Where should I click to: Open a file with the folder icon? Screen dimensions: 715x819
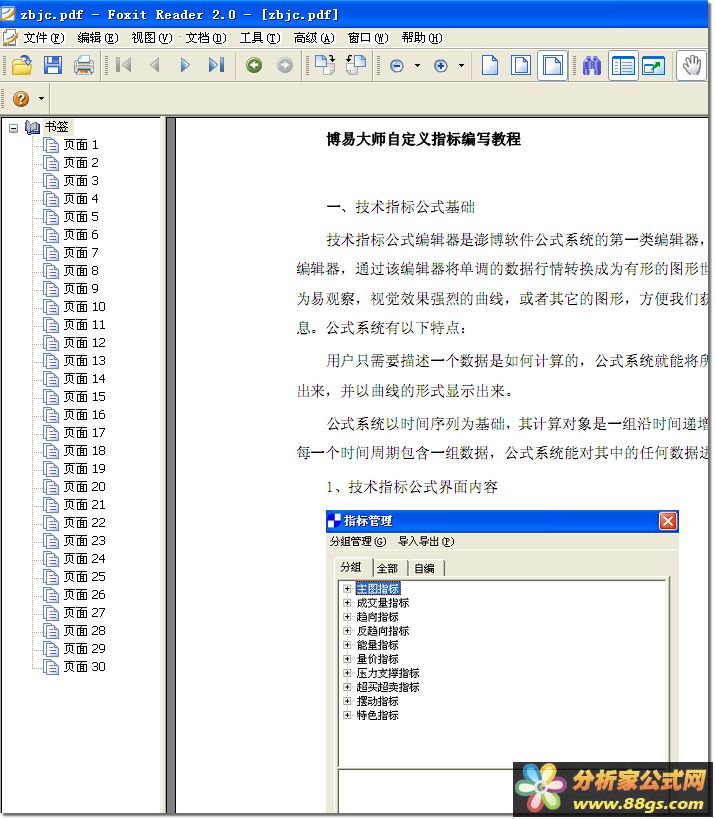tap(22, 65)
